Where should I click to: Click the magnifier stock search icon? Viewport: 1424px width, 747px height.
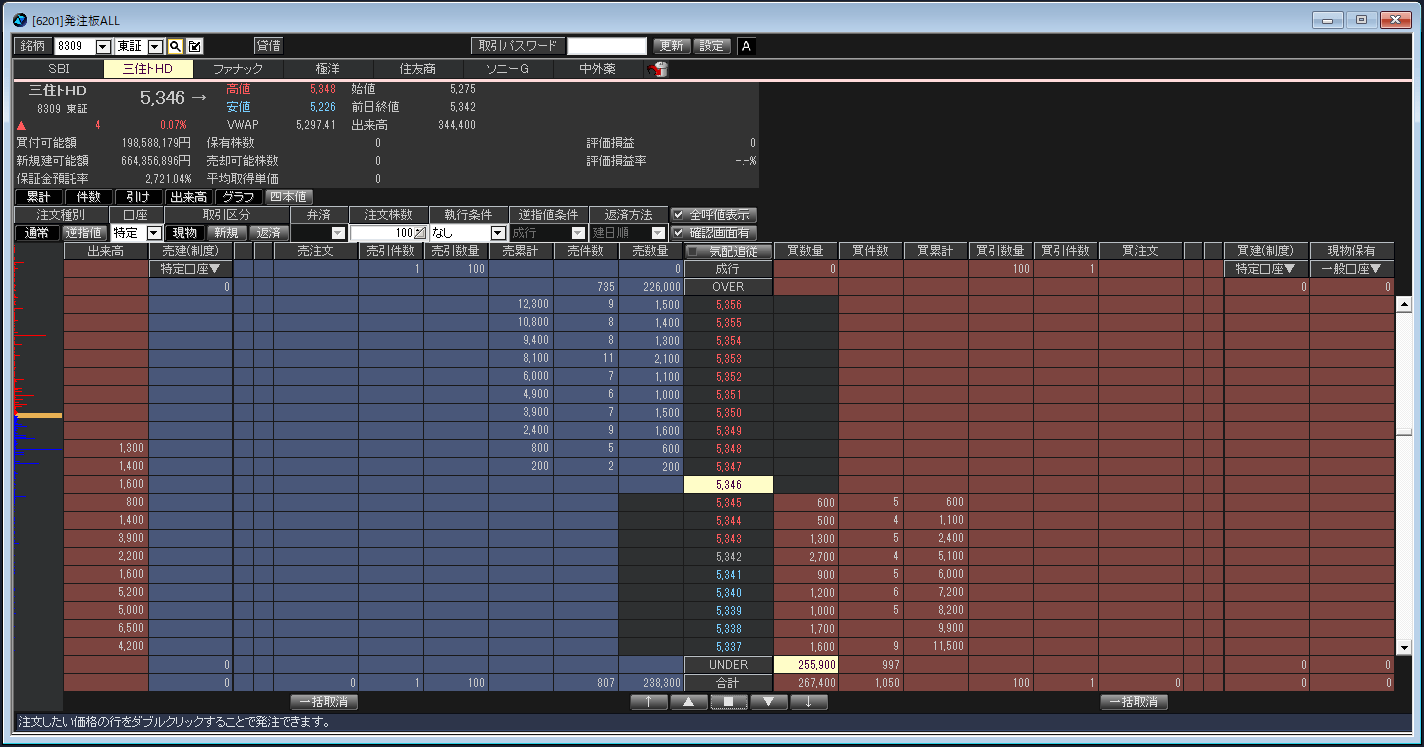pos(175,46)
